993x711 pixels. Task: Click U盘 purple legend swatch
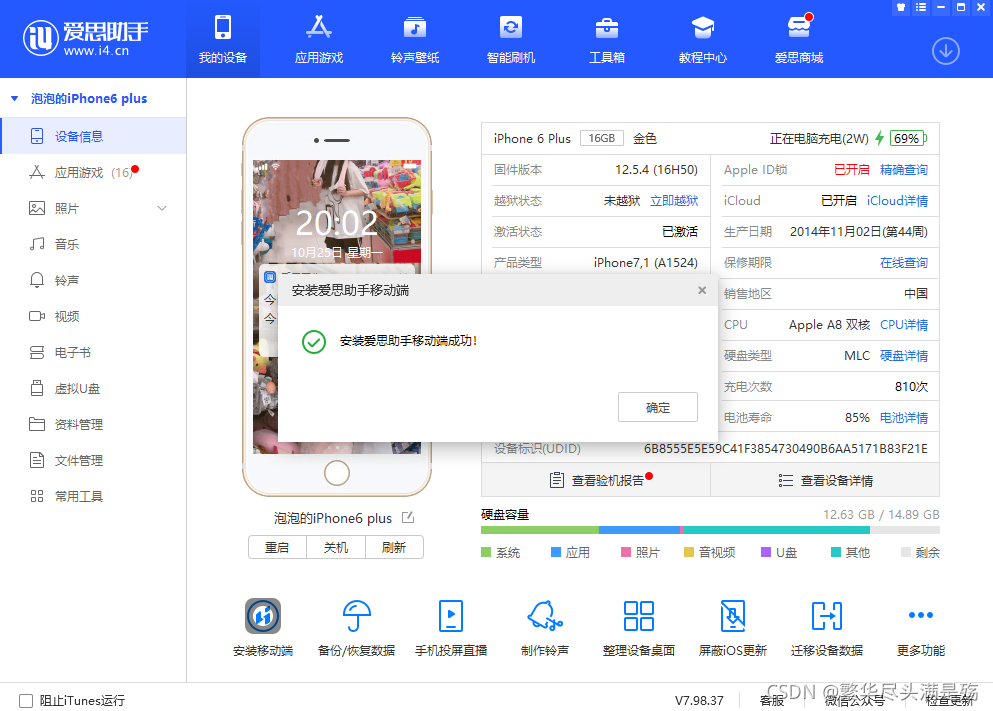click(766, 552)
